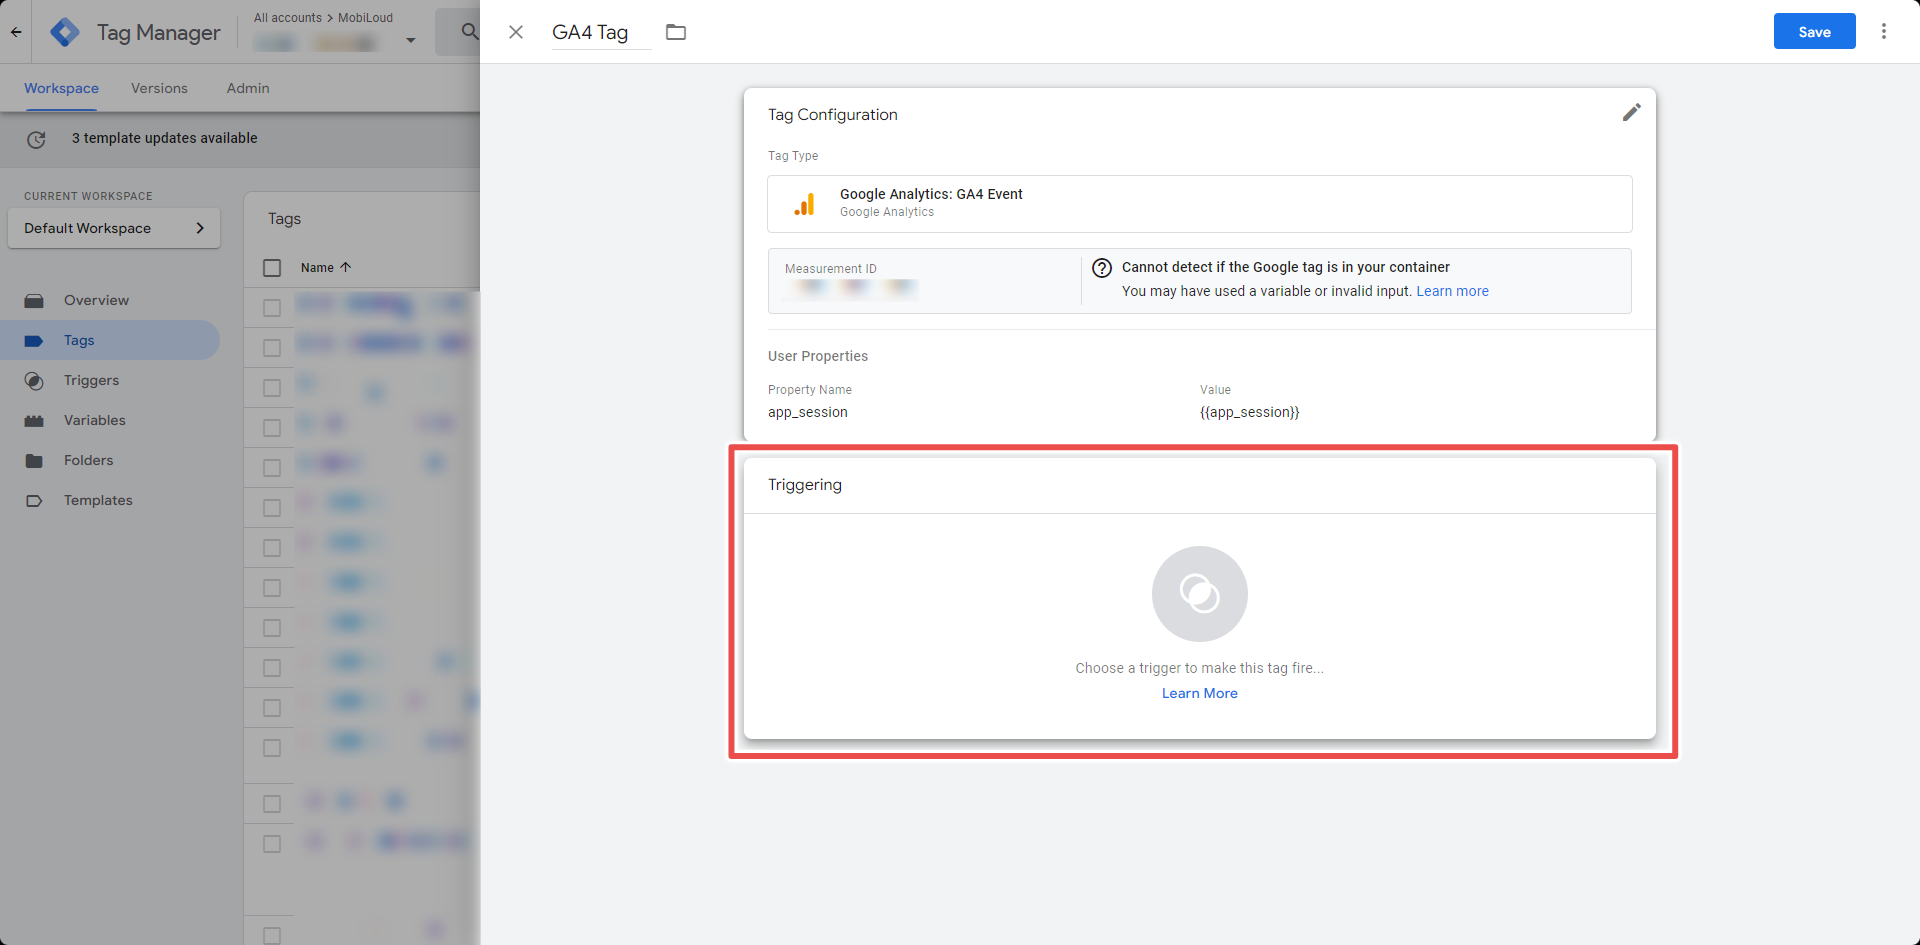Open Folders in the sidebar
Viewport: 1920px width, 945px height.
[88, 460]
